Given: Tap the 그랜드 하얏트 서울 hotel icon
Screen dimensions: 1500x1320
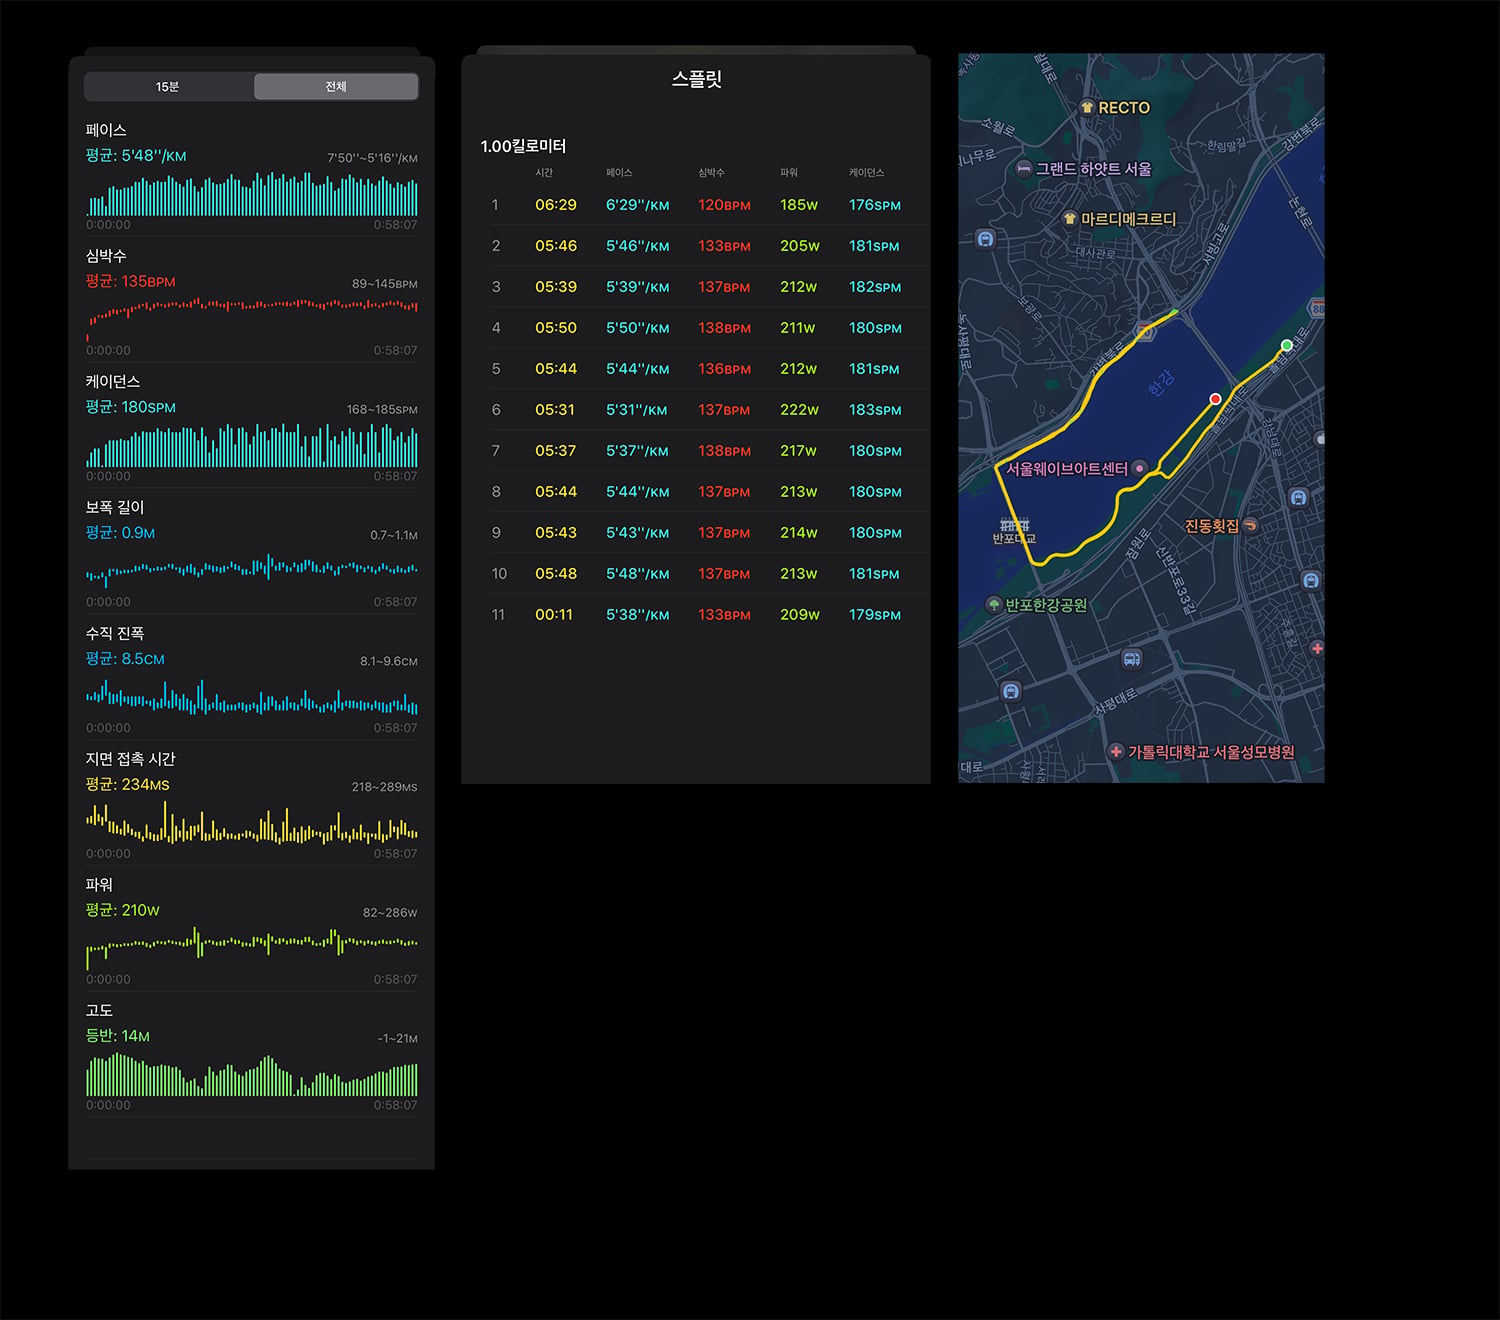Looking at the screenshot, I should [1024, 169].
